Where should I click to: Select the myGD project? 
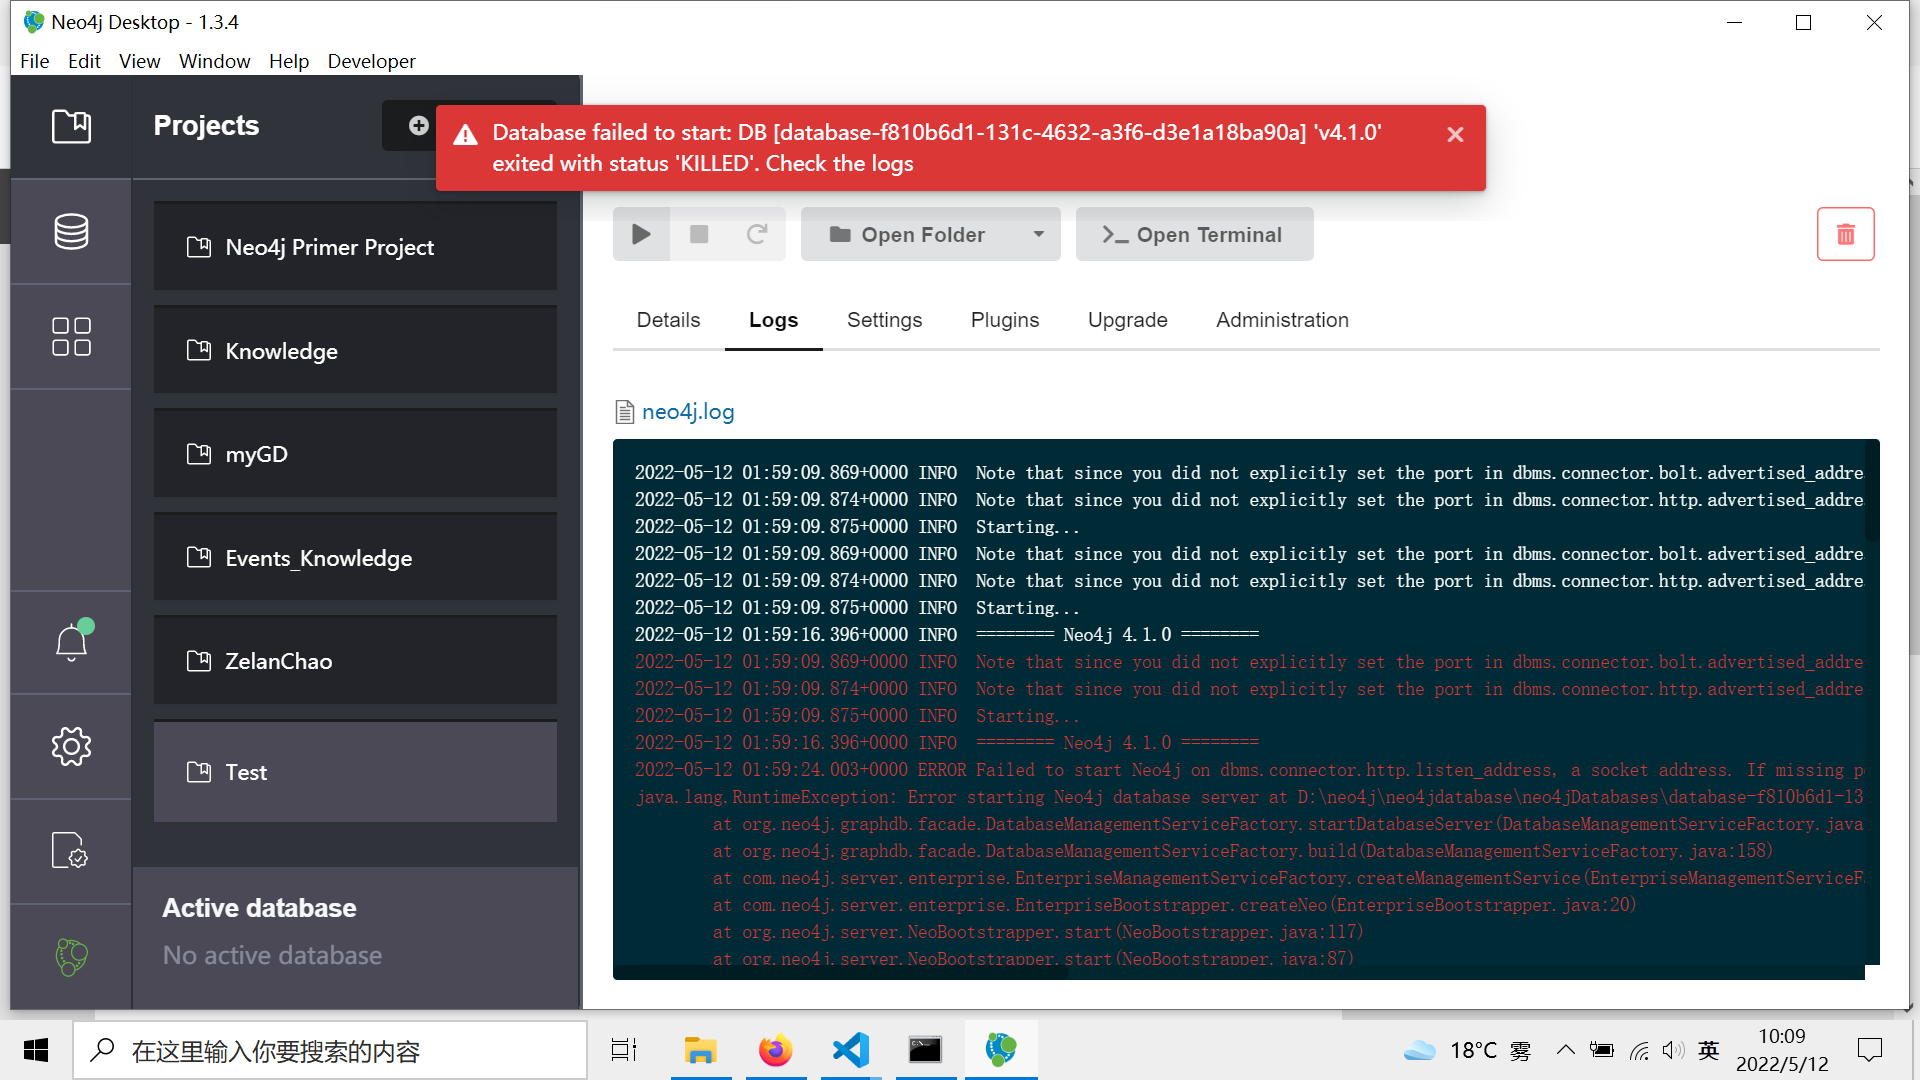(x=355, y=454)
